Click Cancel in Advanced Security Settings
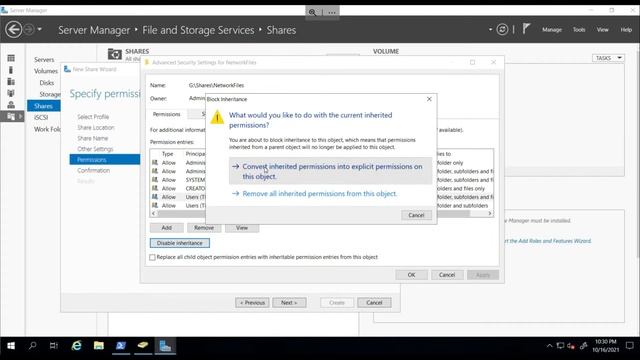Image resolution: width=640 pixels, height=360 pixels. point(447,275)
